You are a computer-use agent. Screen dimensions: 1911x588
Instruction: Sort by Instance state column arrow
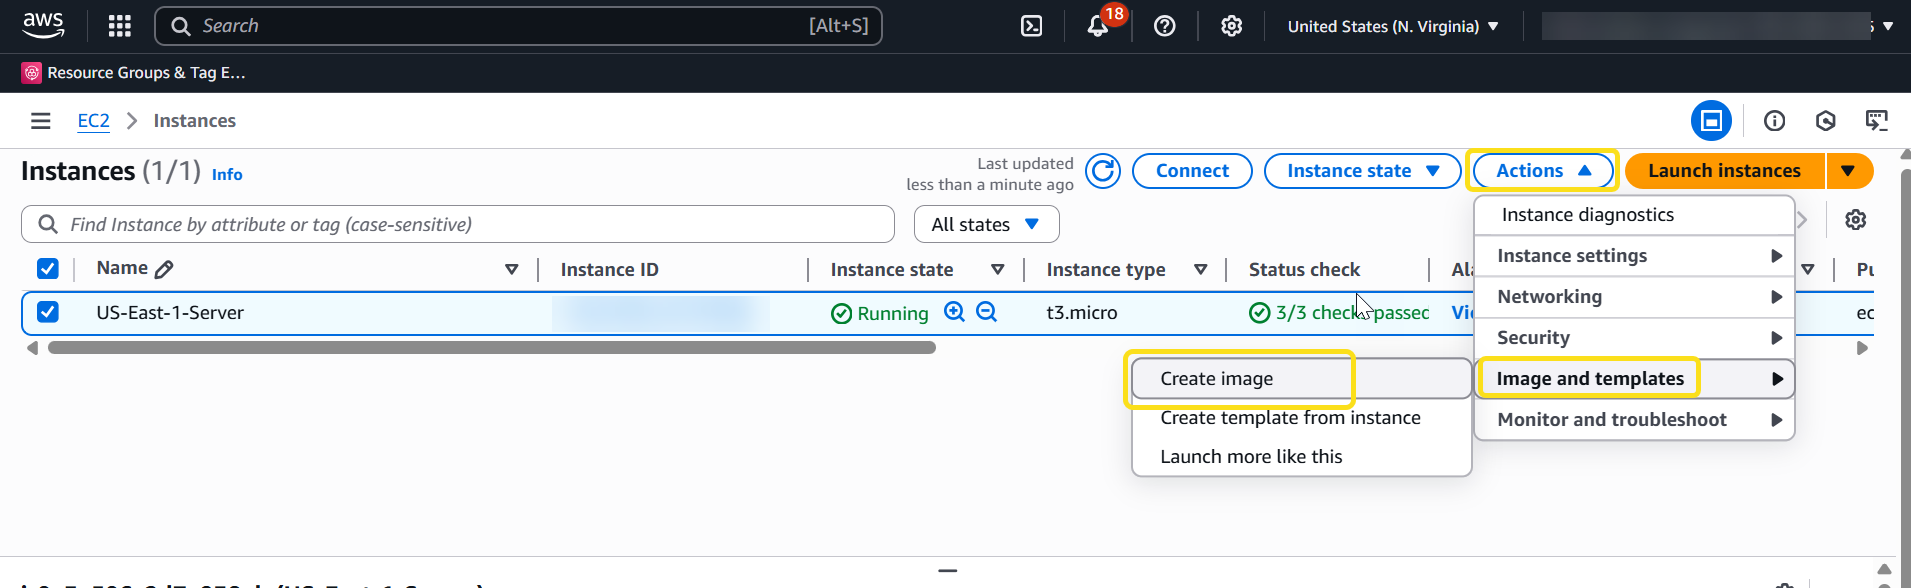point(997,269)
